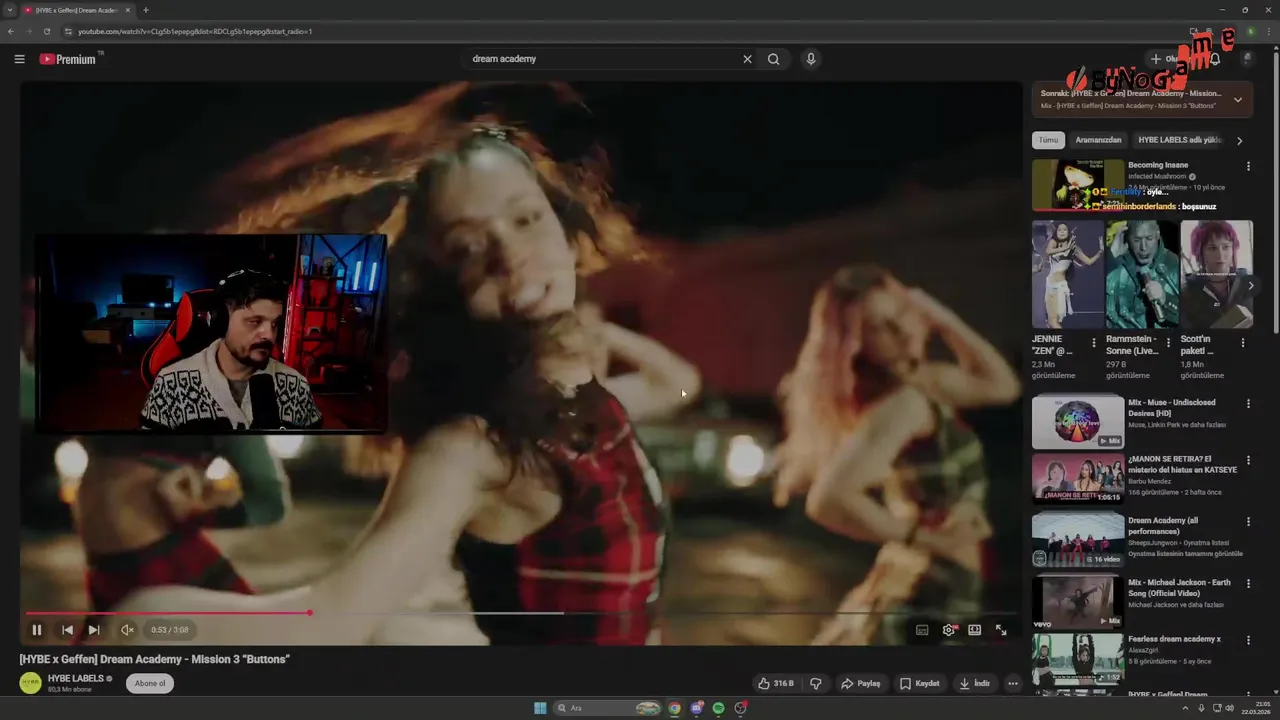This screenshot has height=720, width=1280.
Task: Open the video player settings gear
Action: click(948, 630)
